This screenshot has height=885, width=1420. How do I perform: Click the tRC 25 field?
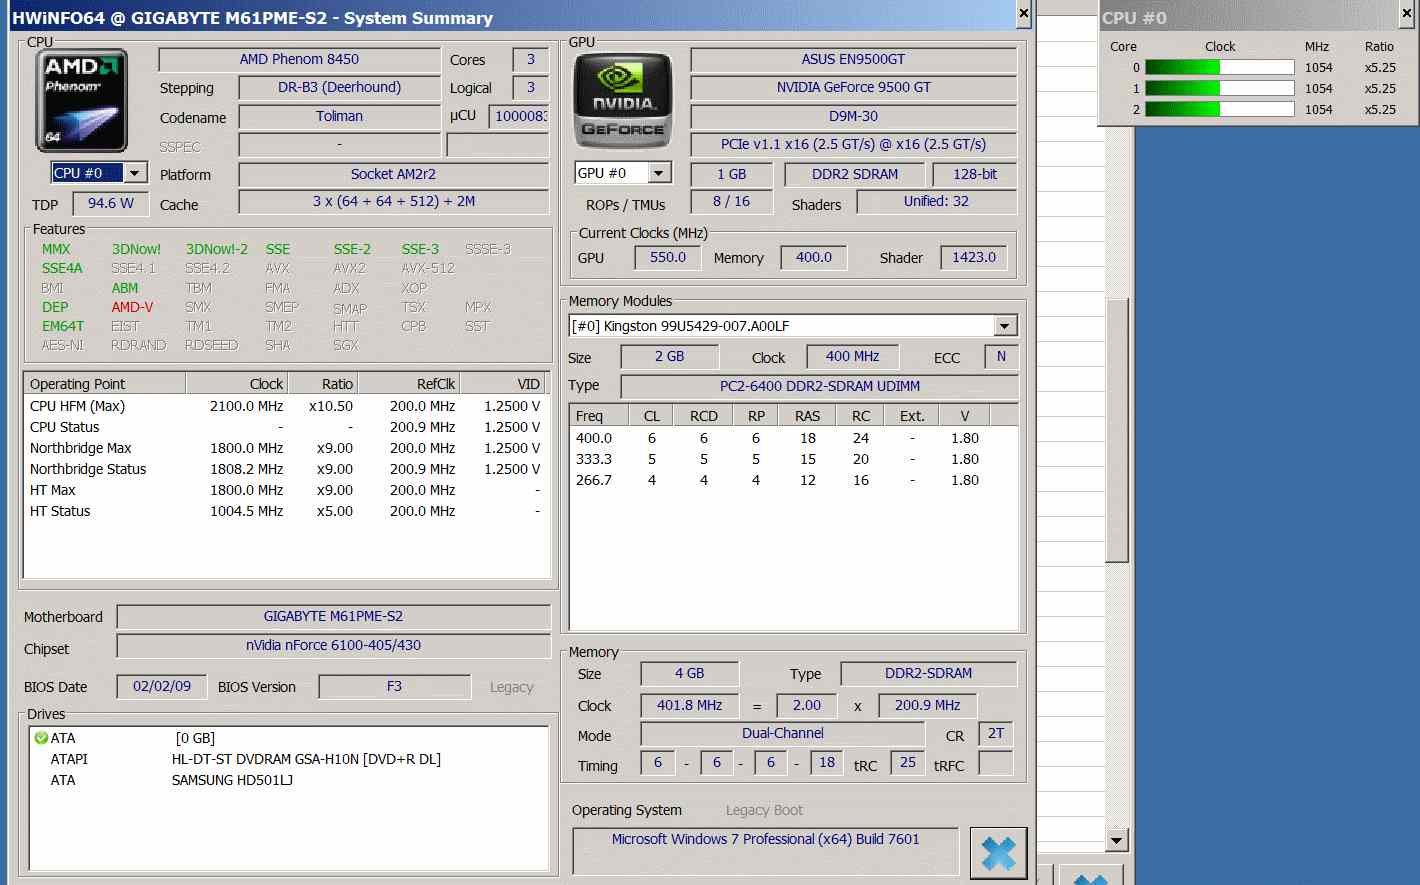(x=907, y=763)
